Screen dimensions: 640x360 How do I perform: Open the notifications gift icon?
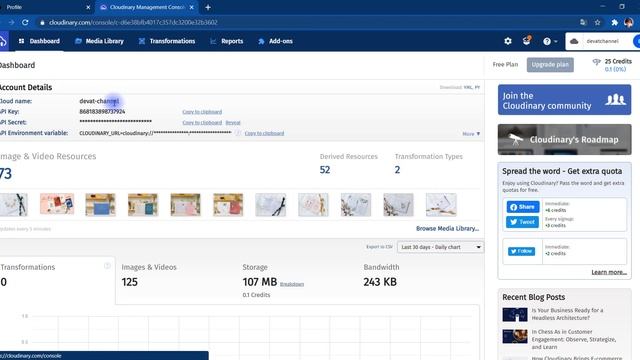[527, 40]
